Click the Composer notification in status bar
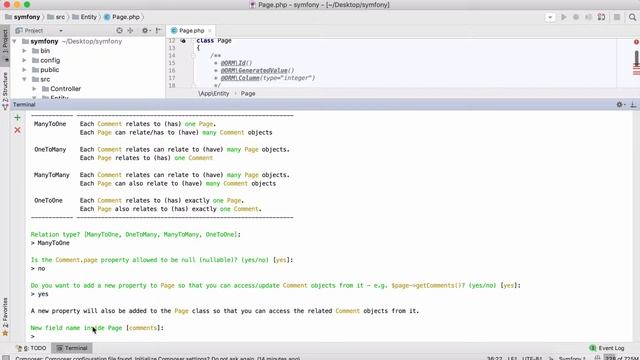The image size is (640, 360). (x=158, y=358)
